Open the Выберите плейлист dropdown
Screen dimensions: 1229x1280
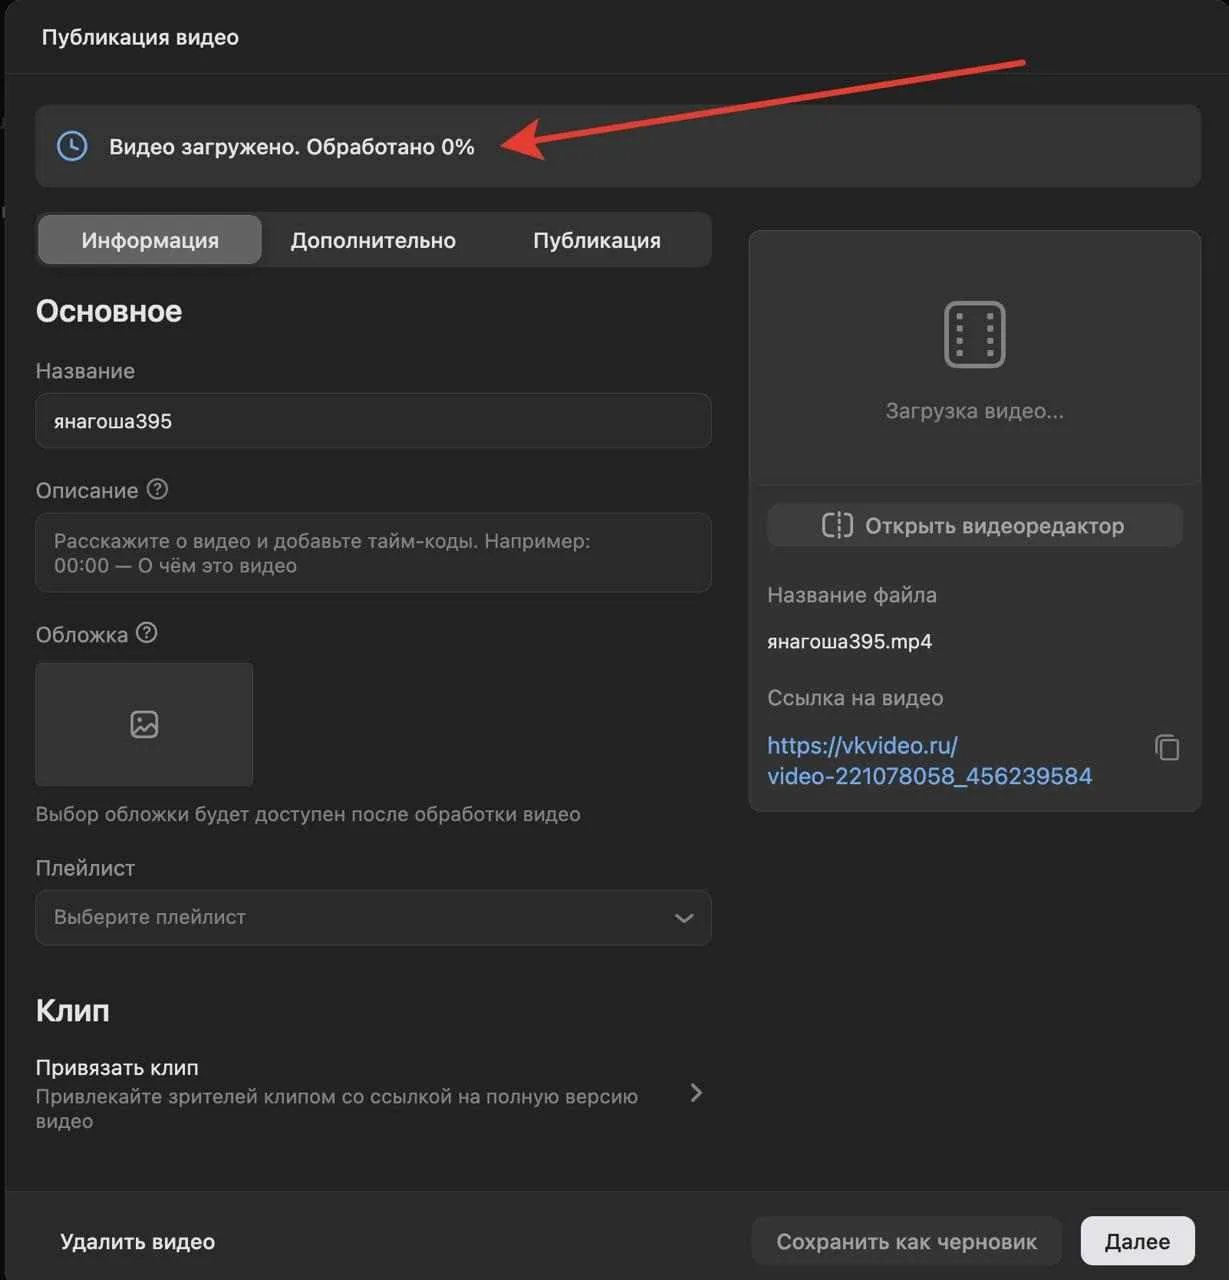(373, 917)
